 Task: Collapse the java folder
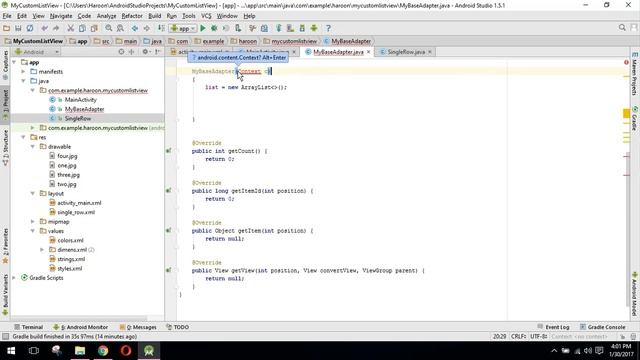(23, 81)
